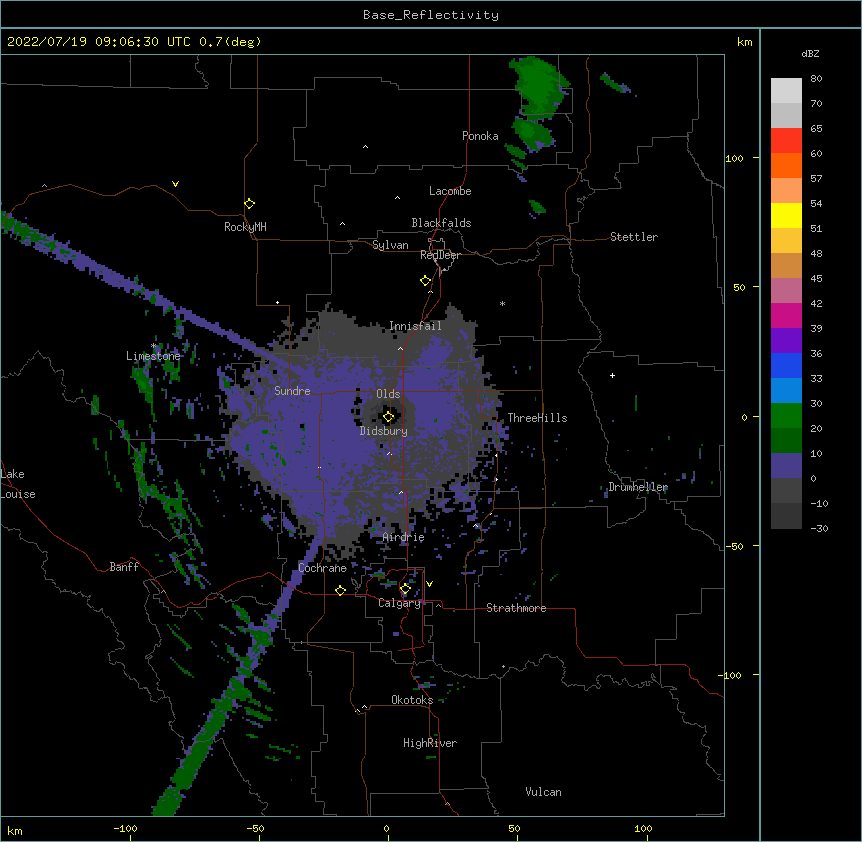
Task: Pick the bright green 20-30 dBZ legend swatch
Action: point(786,416)
